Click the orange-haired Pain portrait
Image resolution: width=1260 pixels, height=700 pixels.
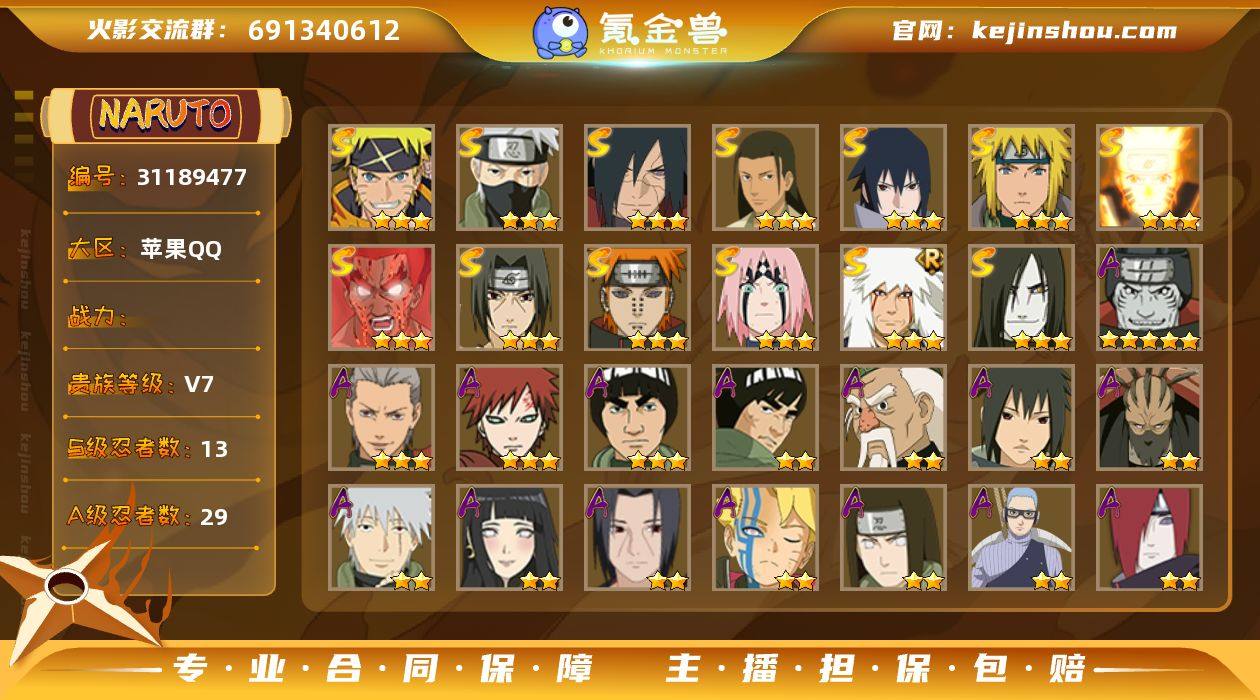tap(637, 298)
